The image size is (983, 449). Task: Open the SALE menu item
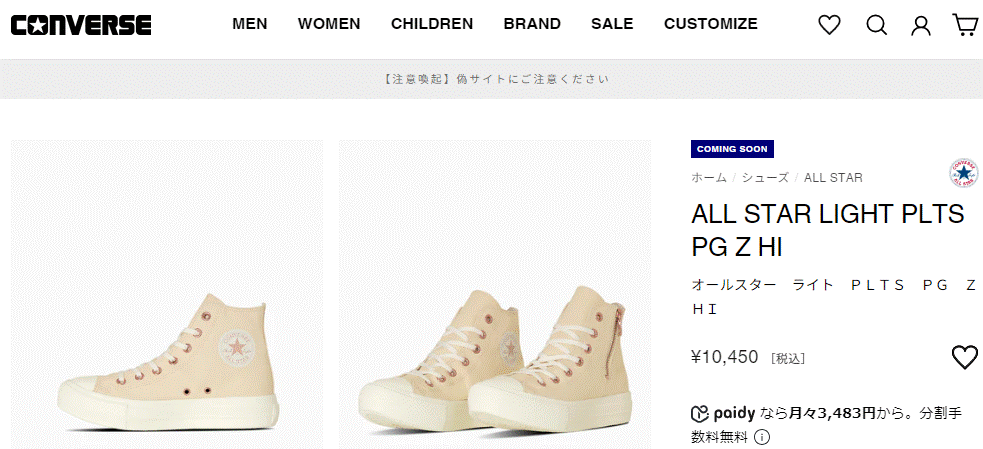[612, 24]
